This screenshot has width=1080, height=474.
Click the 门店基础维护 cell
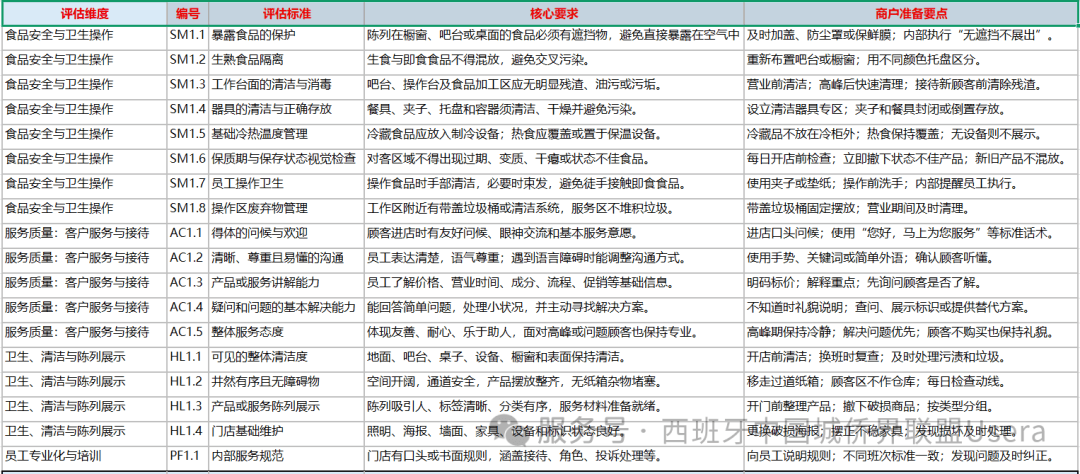287,431
